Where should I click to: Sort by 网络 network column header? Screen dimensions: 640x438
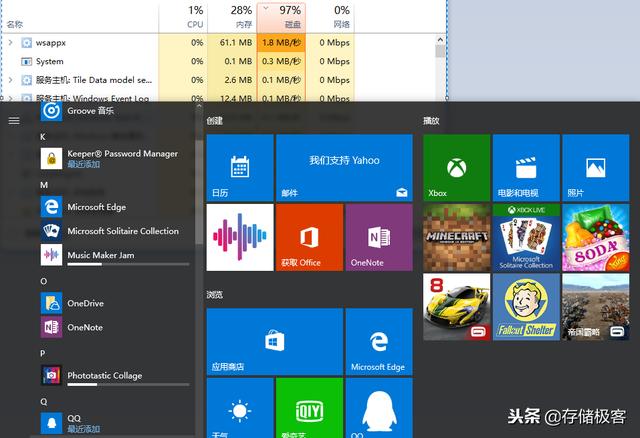point(330,17)
